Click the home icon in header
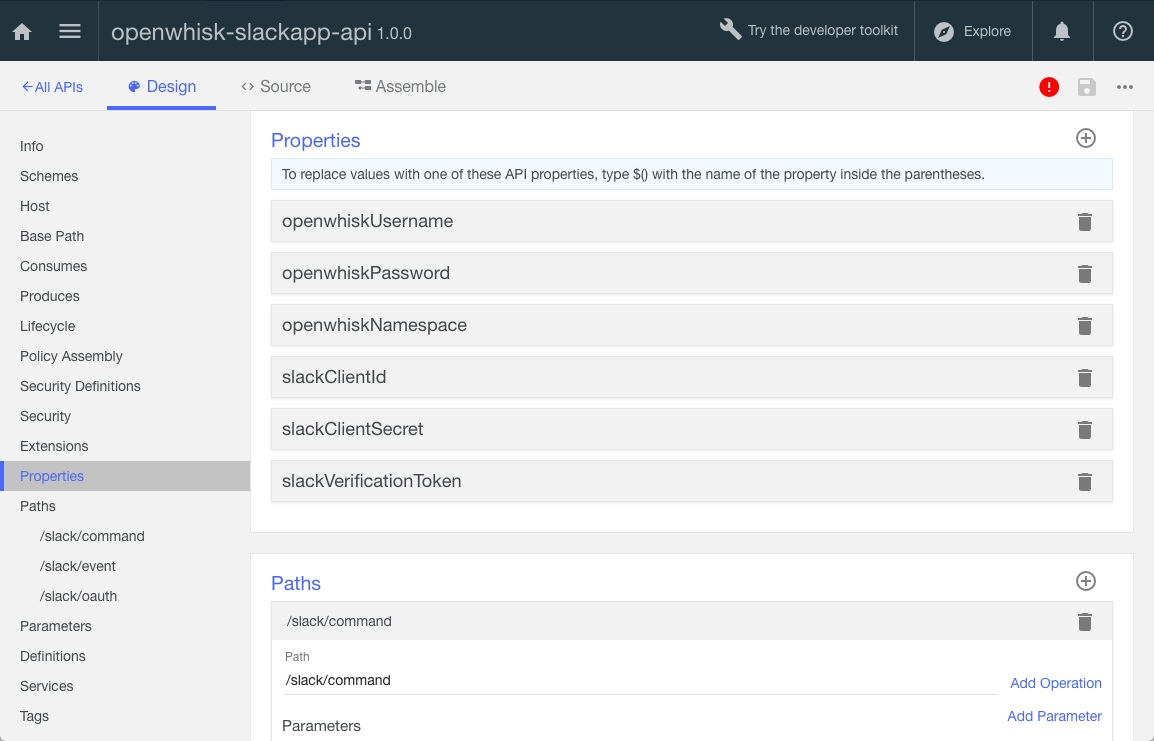 coord(22,31)
